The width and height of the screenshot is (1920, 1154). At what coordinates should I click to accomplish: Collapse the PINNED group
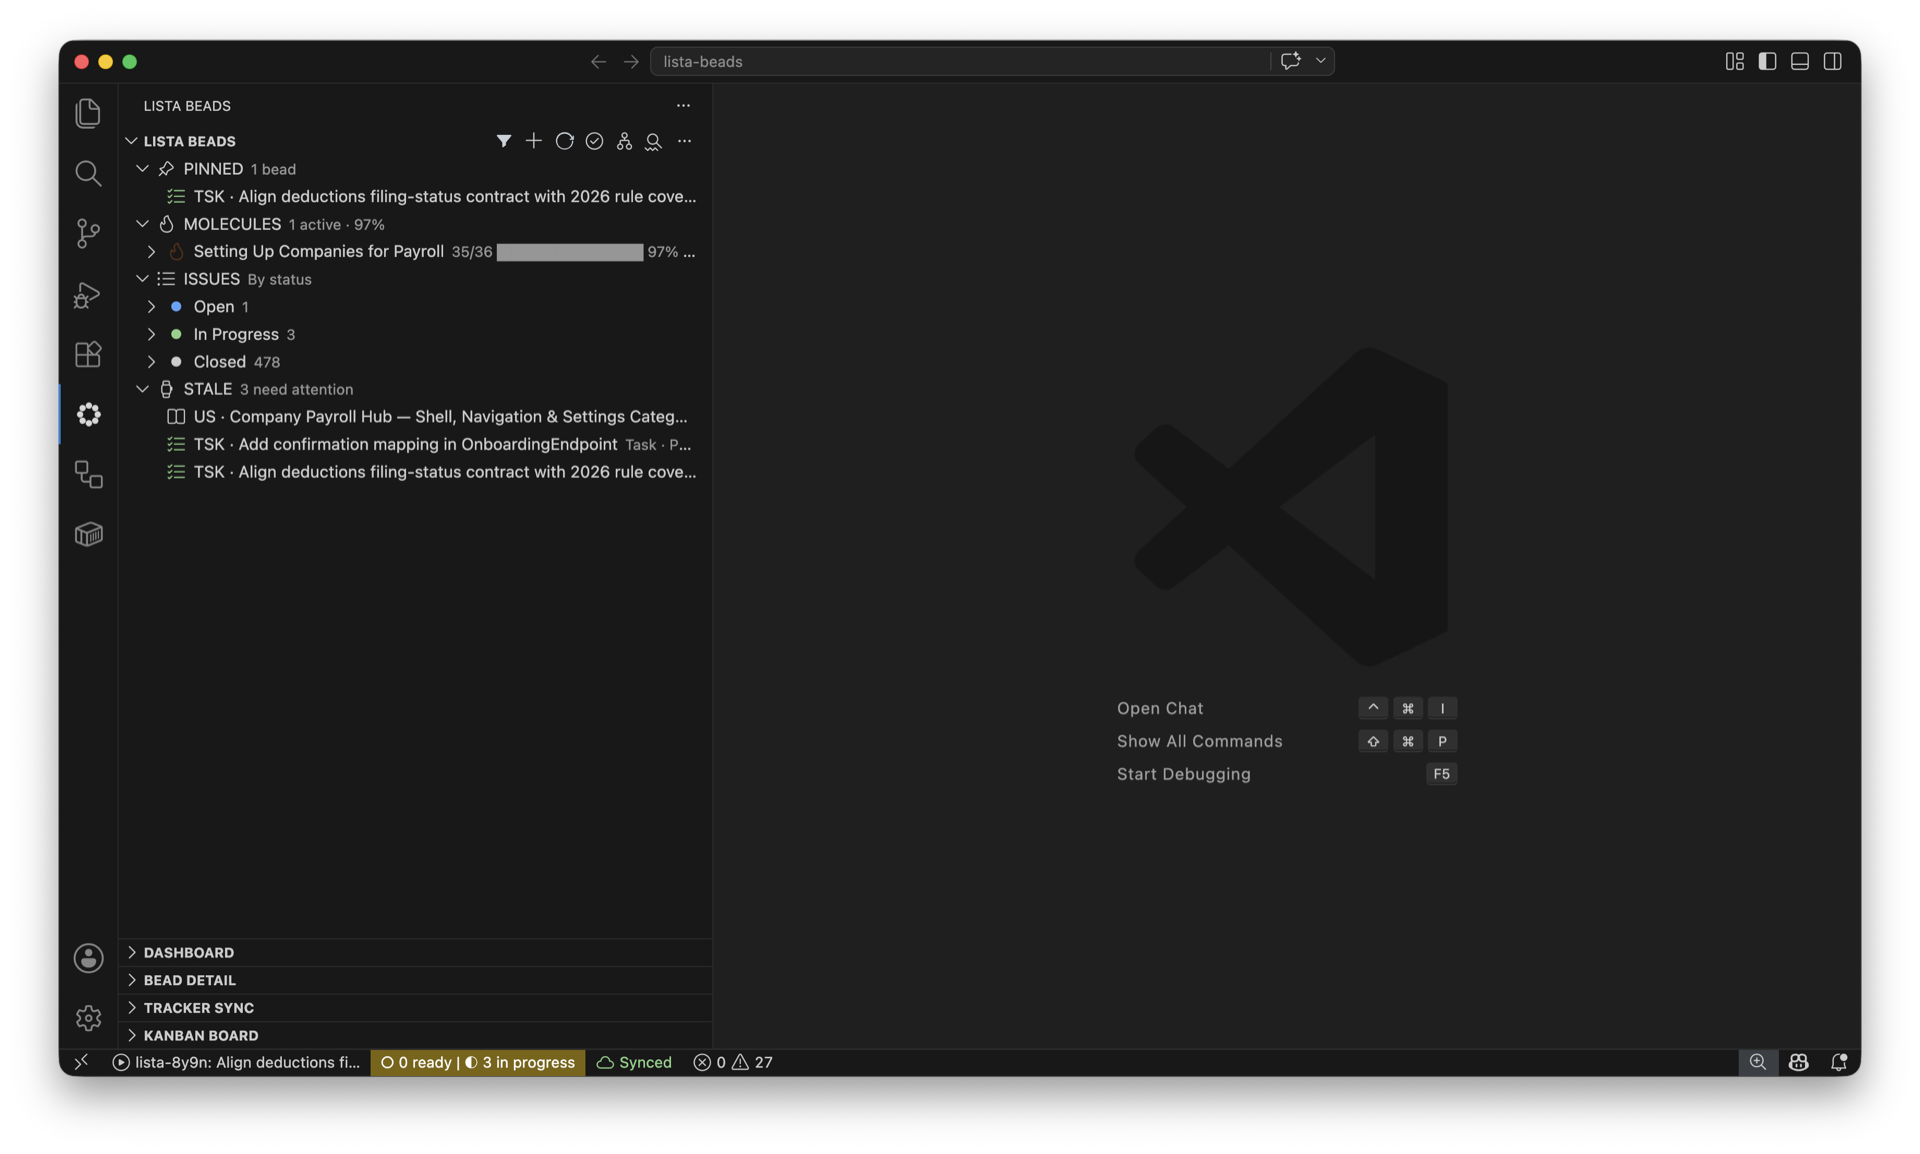pyautogui.click(x=142, y=169)
